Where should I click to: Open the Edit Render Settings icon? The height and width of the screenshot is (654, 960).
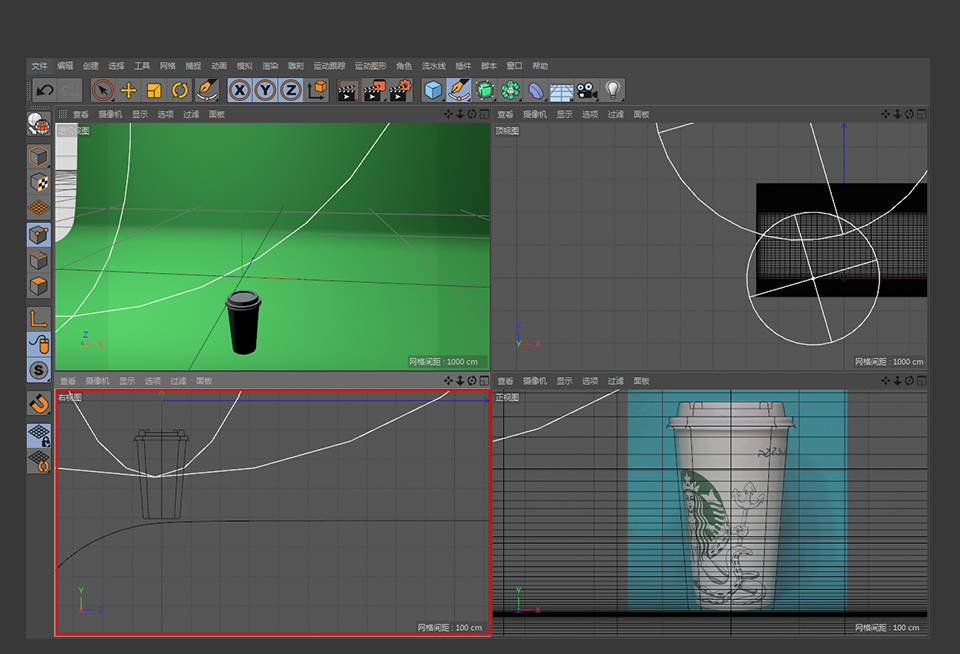click(x=400, y=90)
